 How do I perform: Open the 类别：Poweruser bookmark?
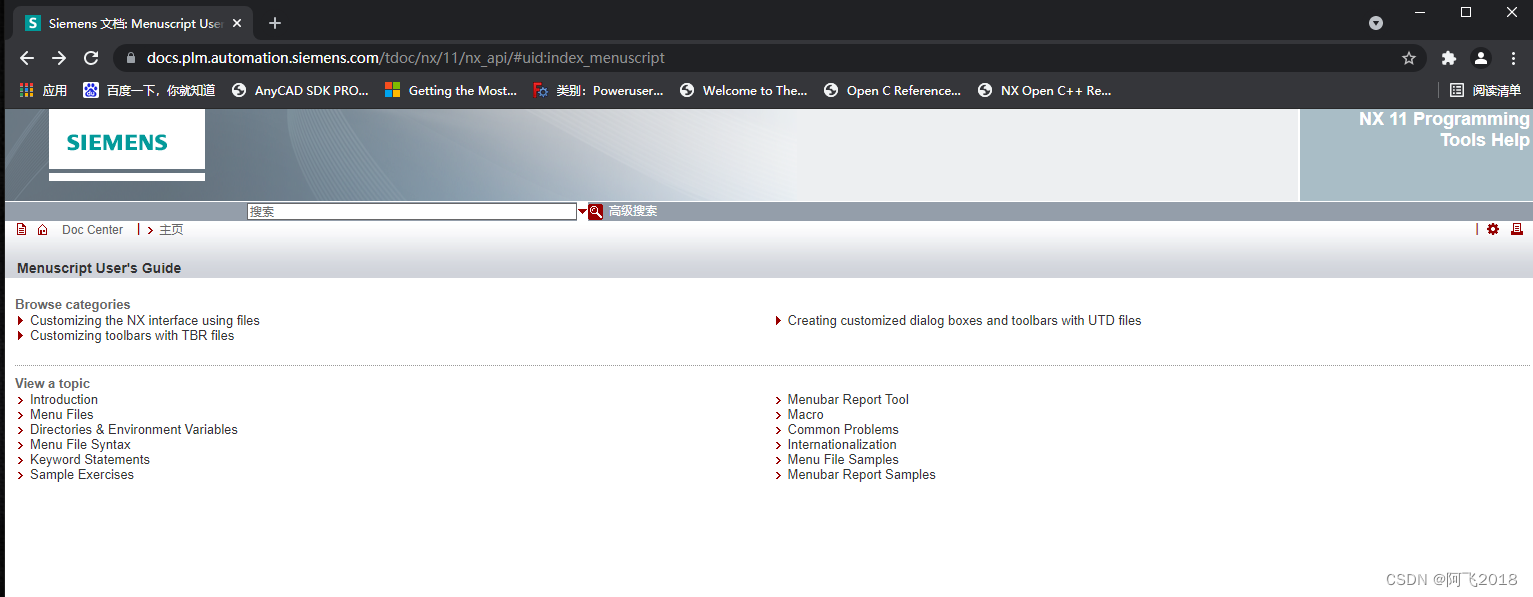[x=598, y=90]
